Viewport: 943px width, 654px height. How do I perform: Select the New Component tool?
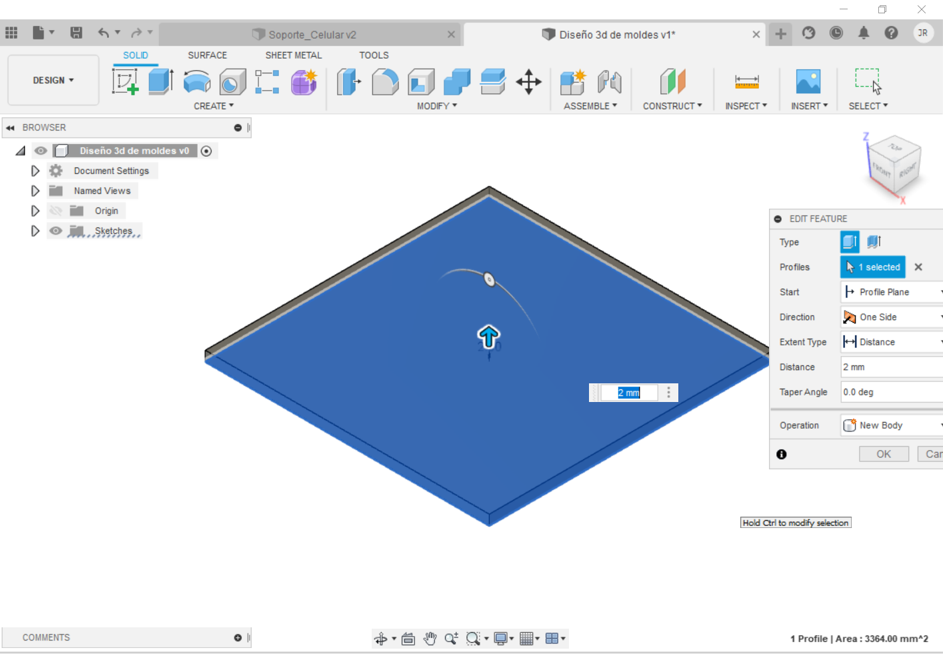coord(573,82)
